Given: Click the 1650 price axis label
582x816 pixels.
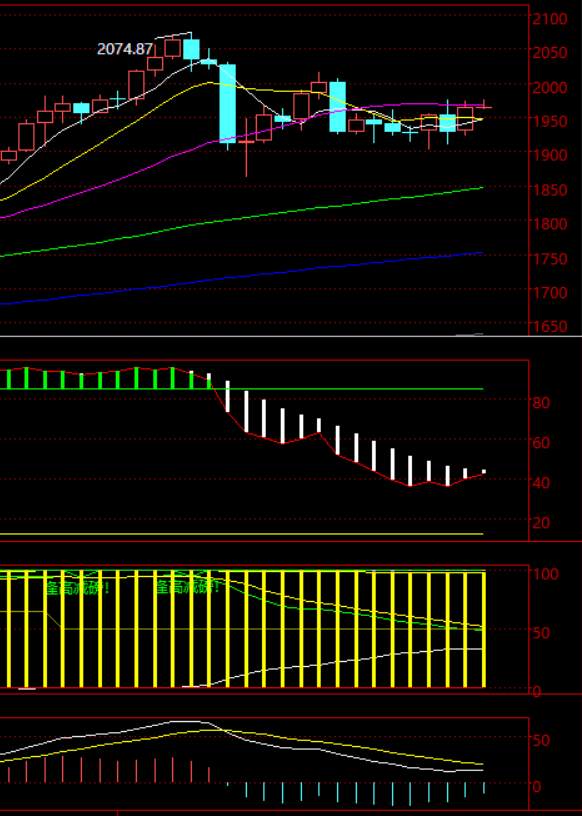Looking at the screenshot, I should pyautogui.click(x=550, y=327).
